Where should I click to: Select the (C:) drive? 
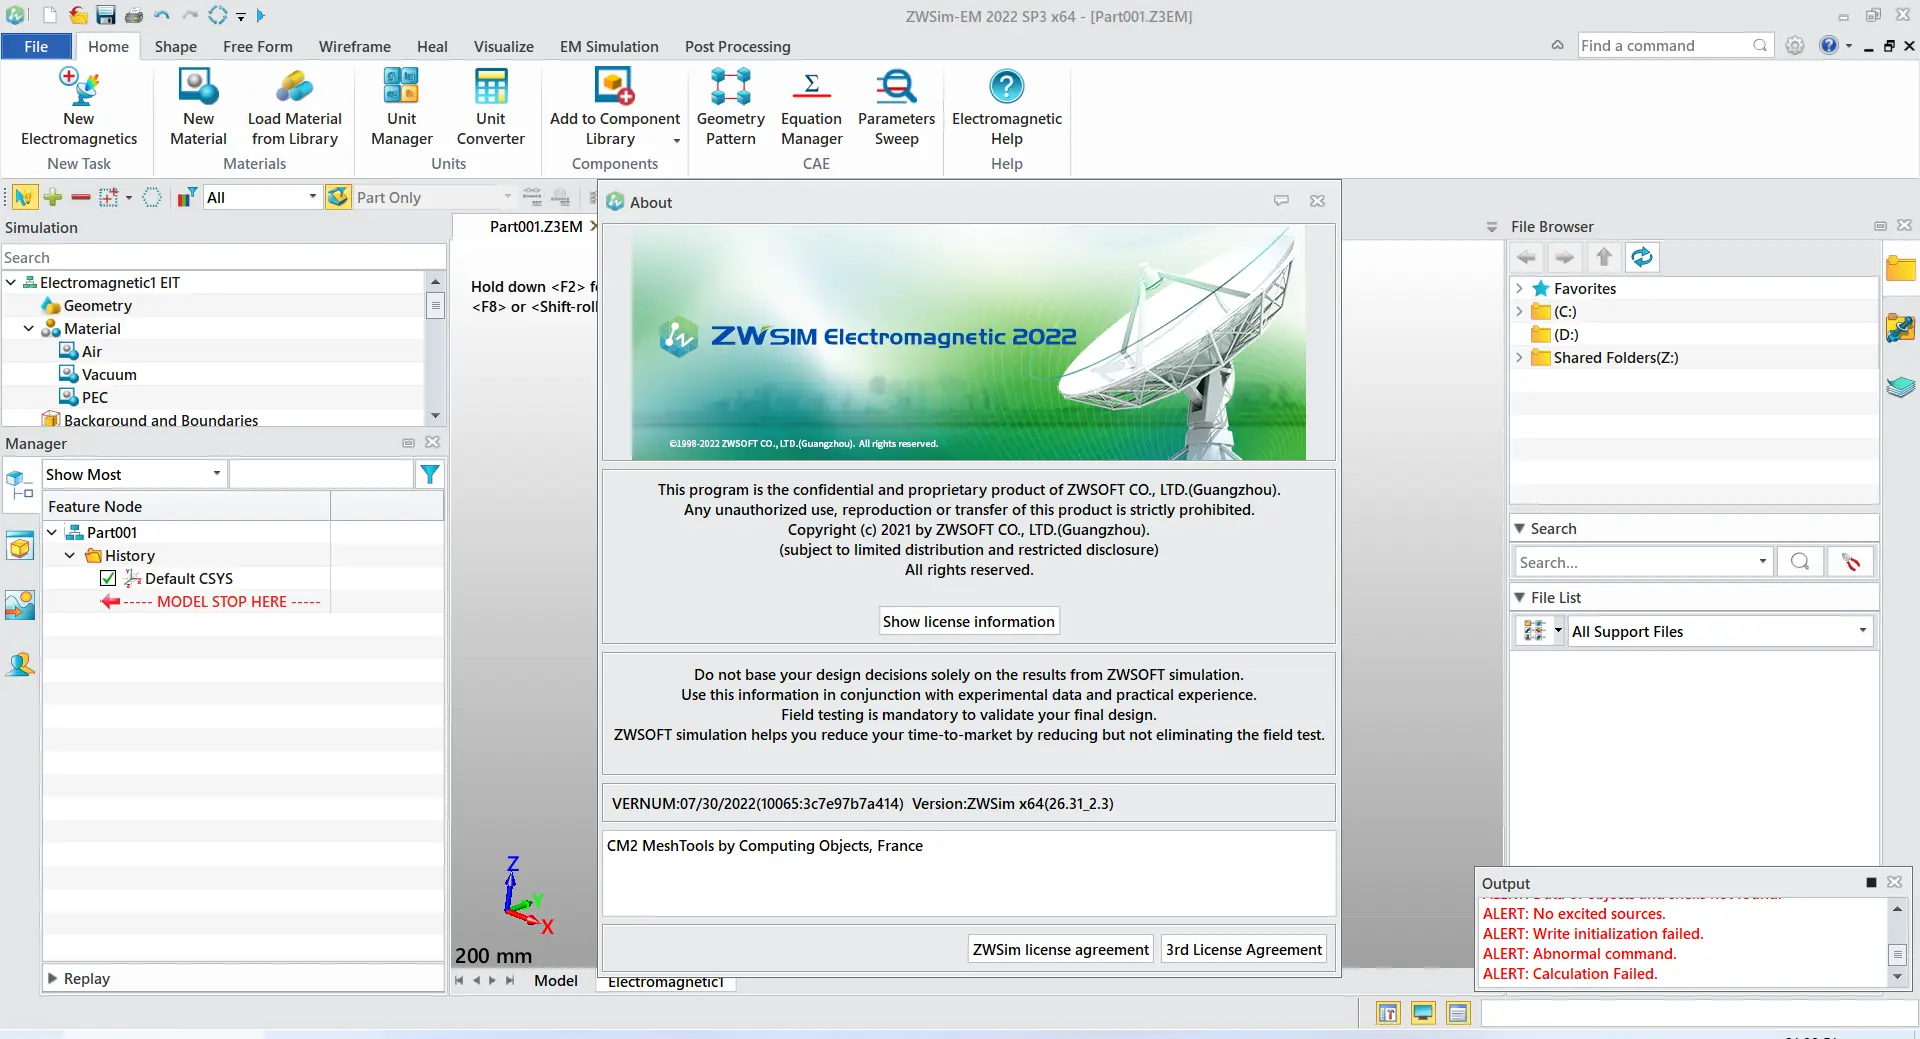click(x=1565, y=311)
